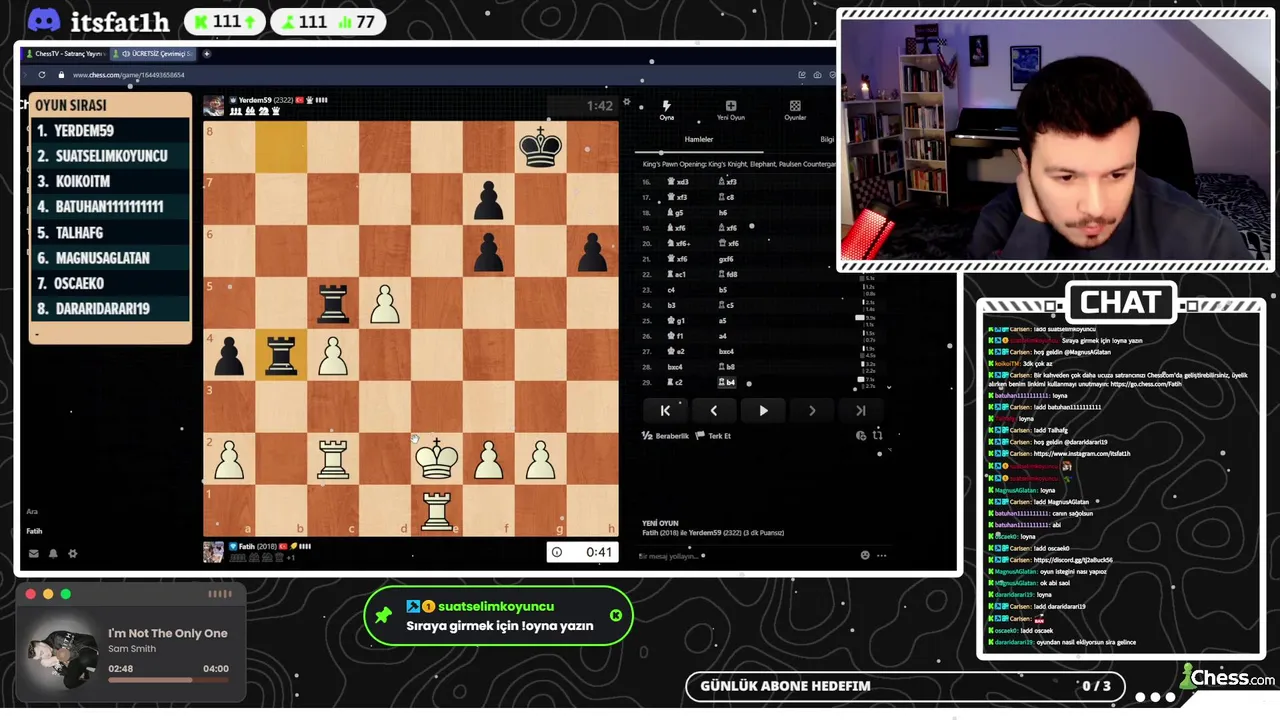This screenshot has height=720, width=1280.
Task: Click the Ara search entry in the sidebar
Action: (32, 511)
